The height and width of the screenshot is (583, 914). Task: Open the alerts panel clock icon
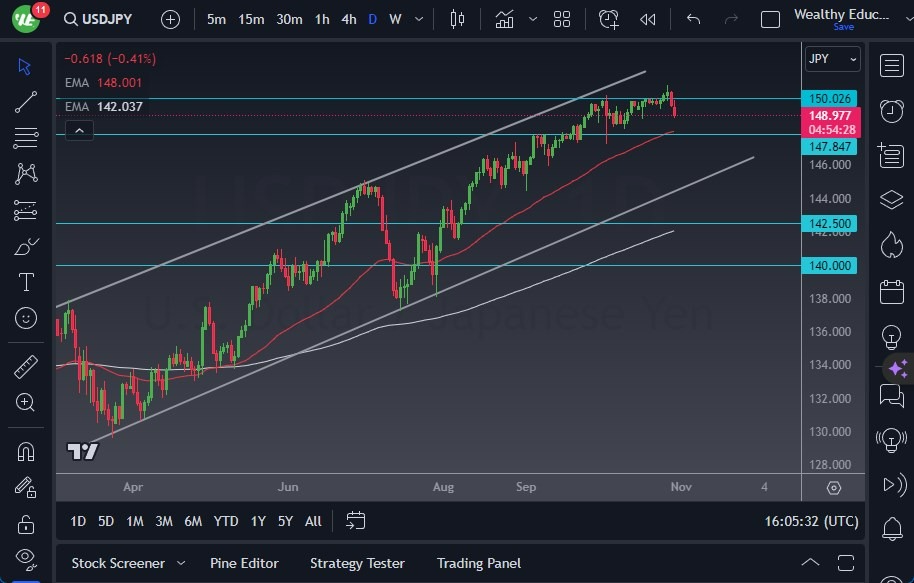point(890,111)
